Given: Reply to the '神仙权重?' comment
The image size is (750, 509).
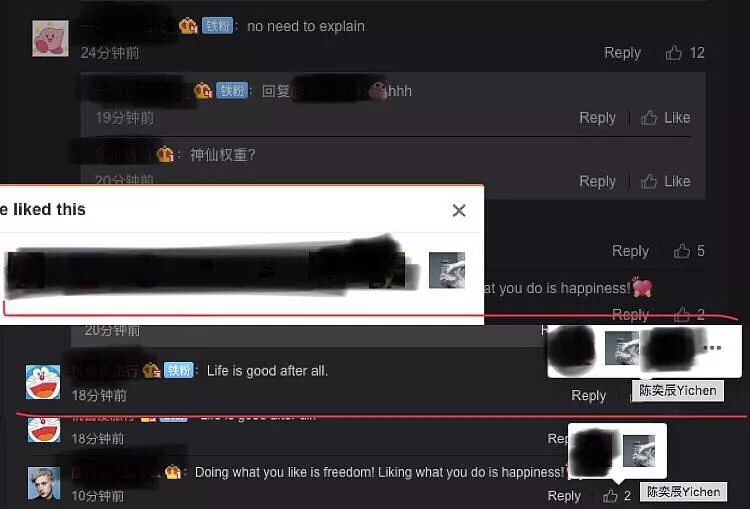Looking at the screenshot, I should tap(597, 181).
